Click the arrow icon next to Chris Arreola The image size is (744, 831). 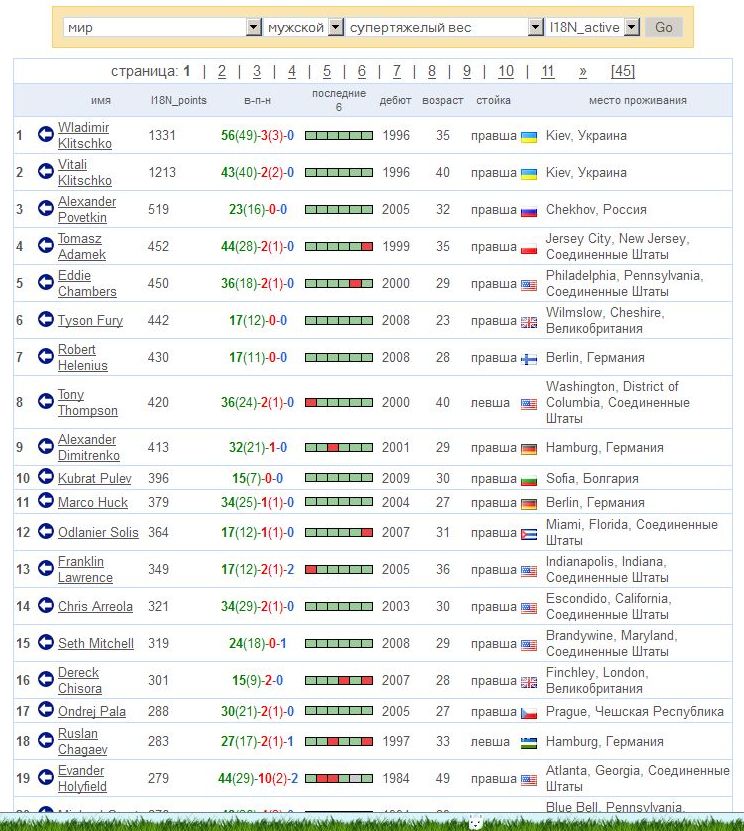(x=45, y=605)
